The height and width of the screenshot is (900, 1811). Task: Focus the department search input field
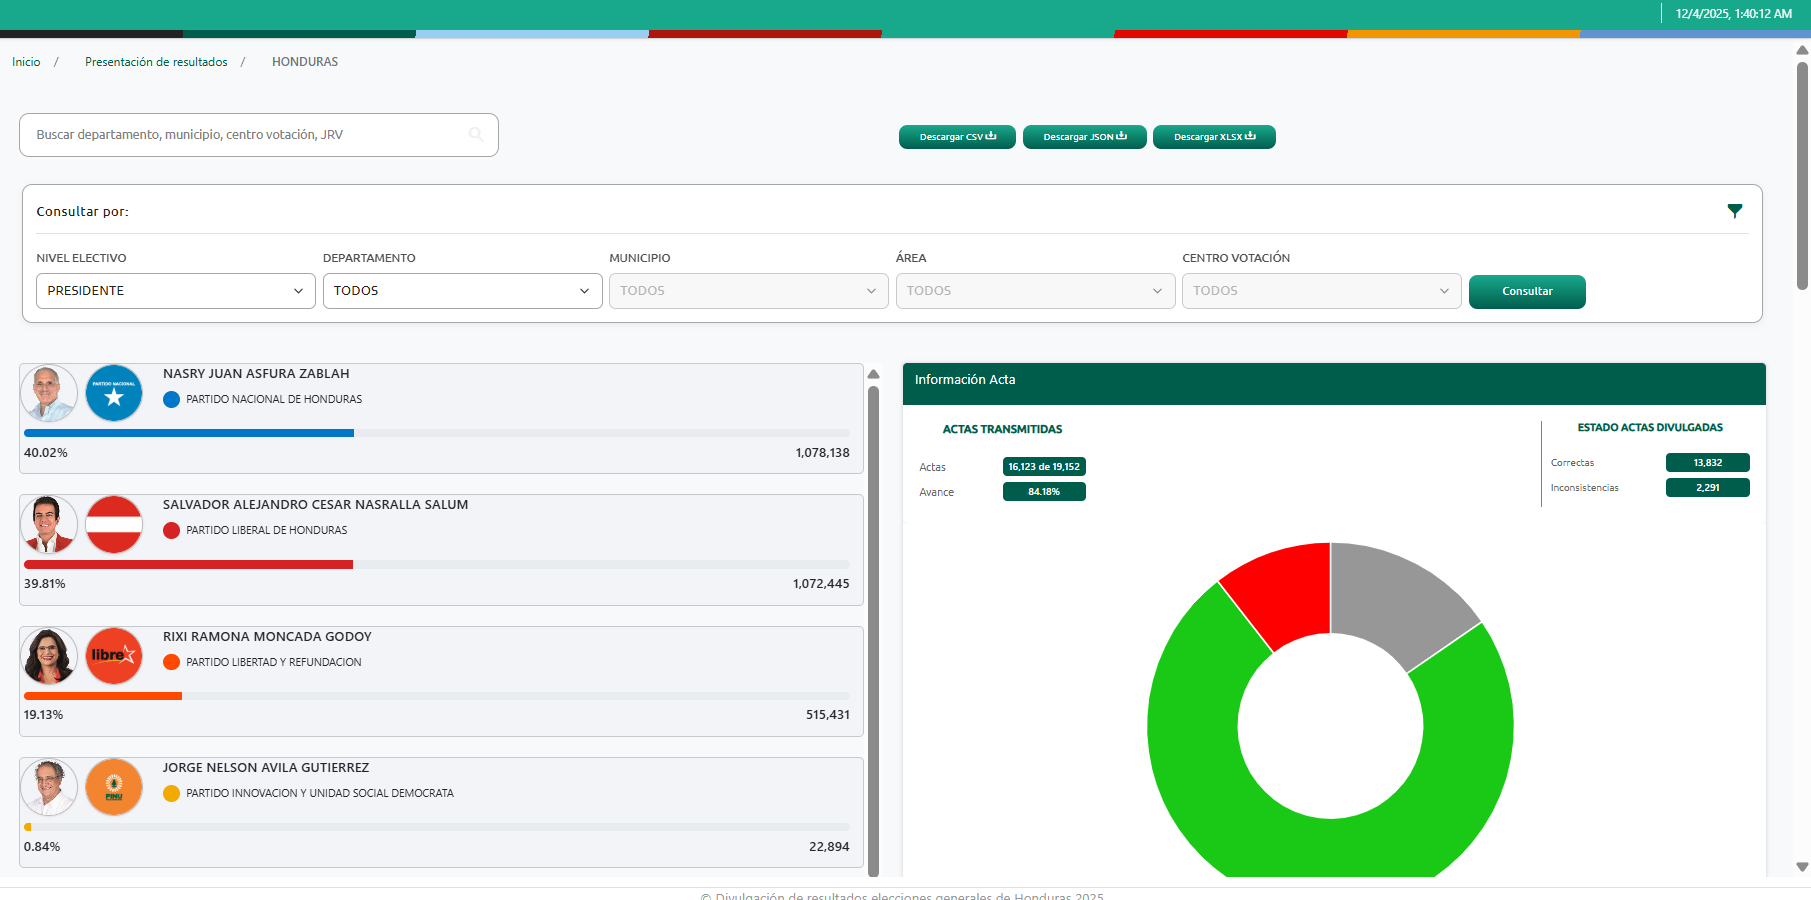245,135
